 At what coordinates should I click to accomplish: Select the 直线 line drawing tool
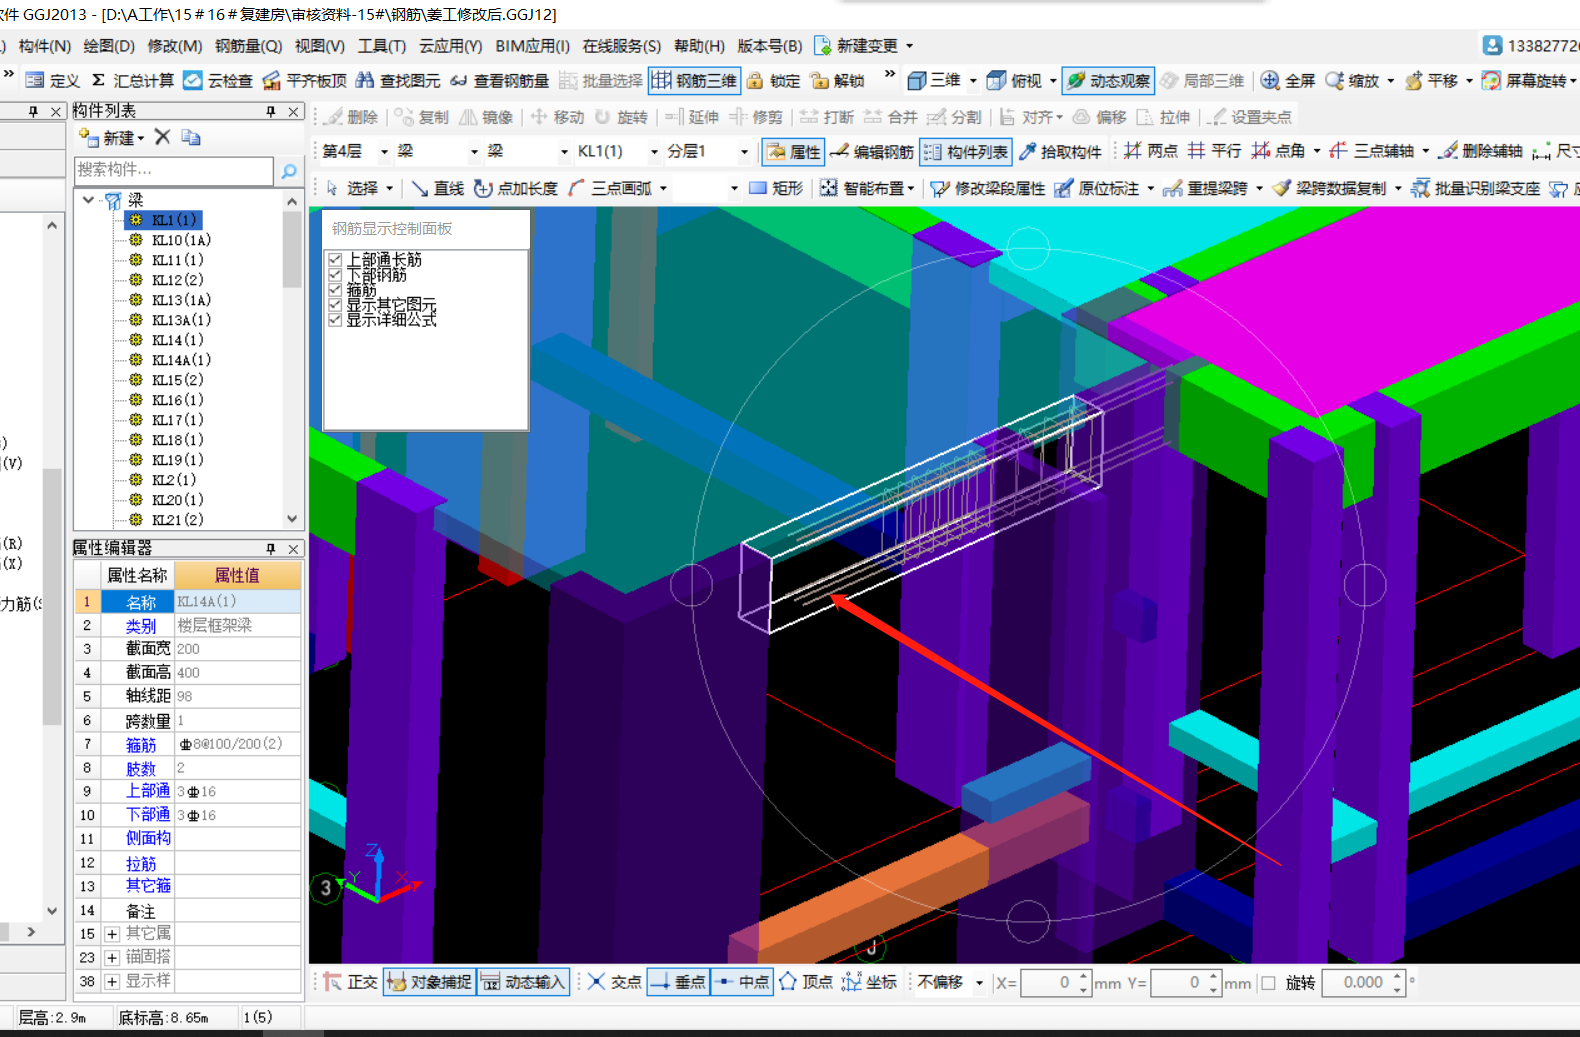pos(438,188)
